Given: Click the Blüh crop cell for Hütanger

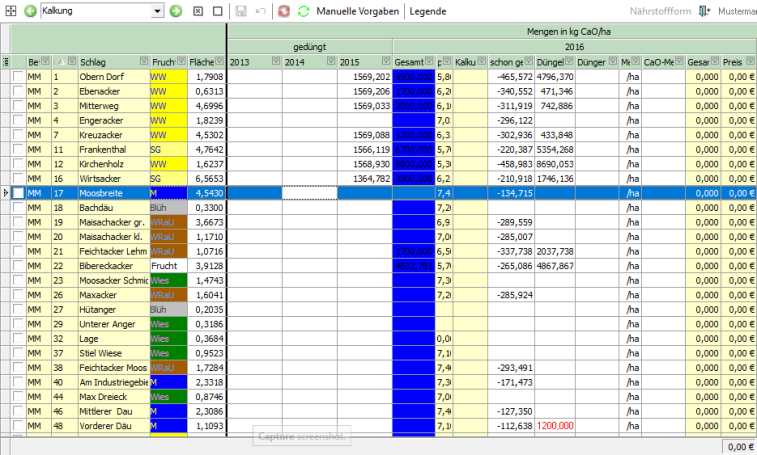Looking at the screenshot, I should tap(168, 309).
